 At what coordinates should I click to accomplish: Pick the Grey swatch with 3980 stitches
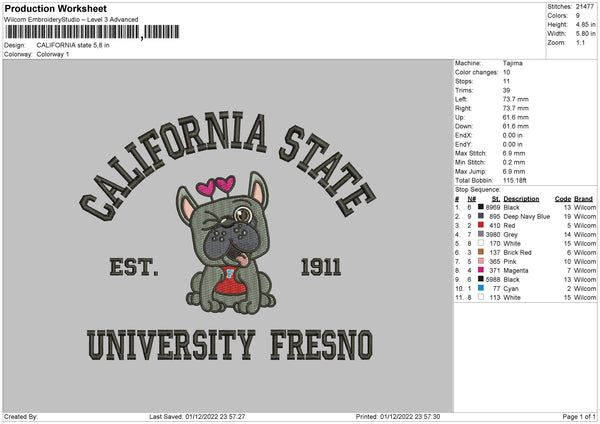(481, 234)
